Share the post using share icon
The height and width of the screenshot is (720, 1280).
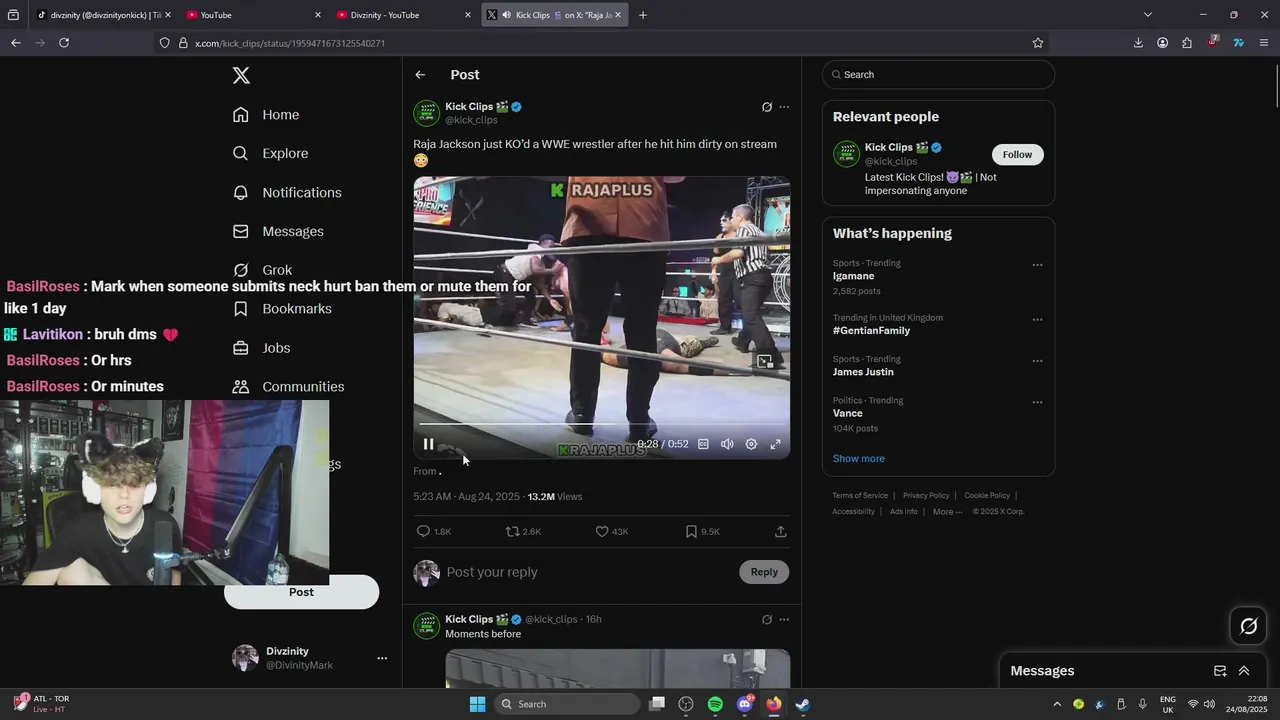[781, 532]
